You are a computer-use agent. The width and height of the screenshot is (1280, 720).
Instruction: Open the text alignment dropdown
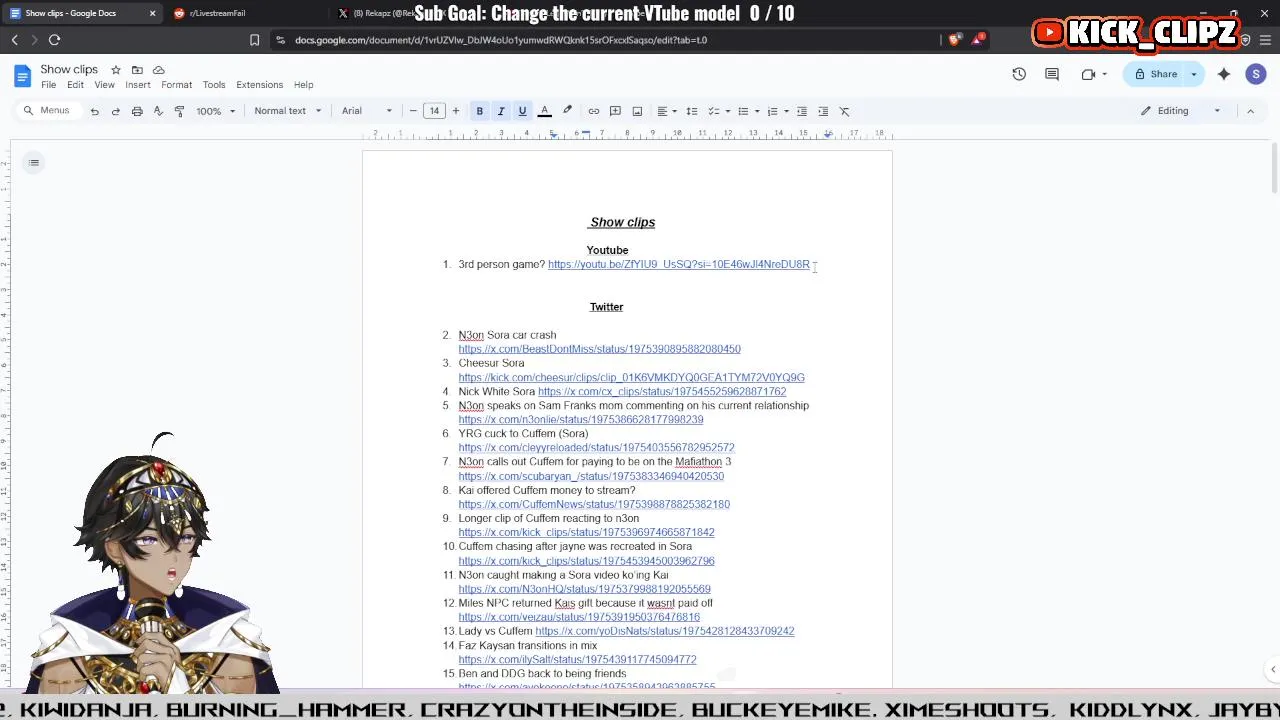pyautogui.click(x=667, y=111)
